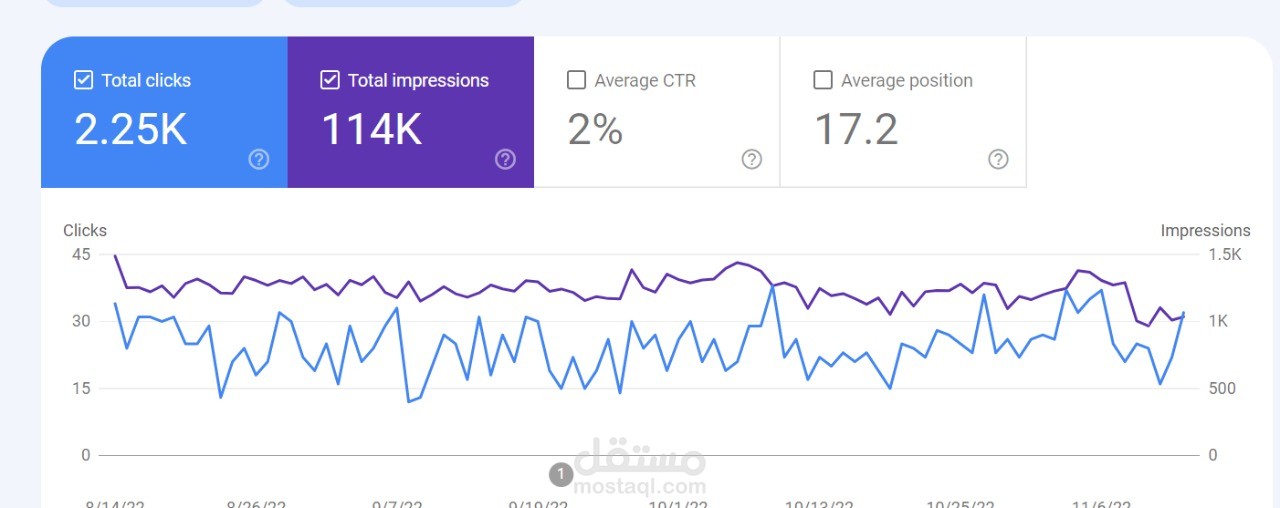
Task: Click the Clicks axis title
Action: coord(85,230)
